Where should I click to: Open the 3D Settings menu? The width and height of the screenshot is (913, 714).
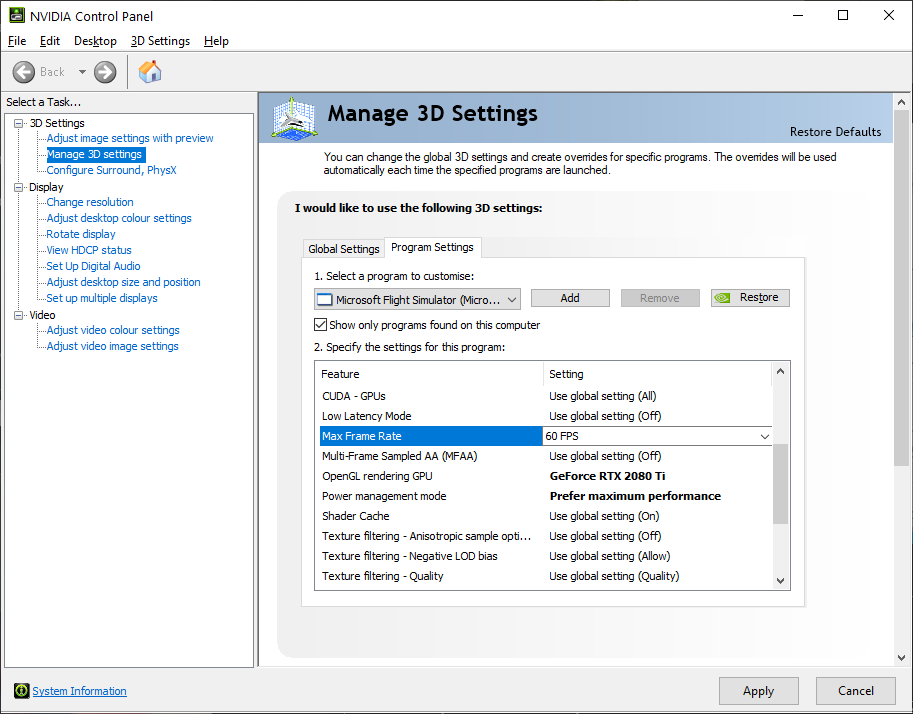coord(160,41)
